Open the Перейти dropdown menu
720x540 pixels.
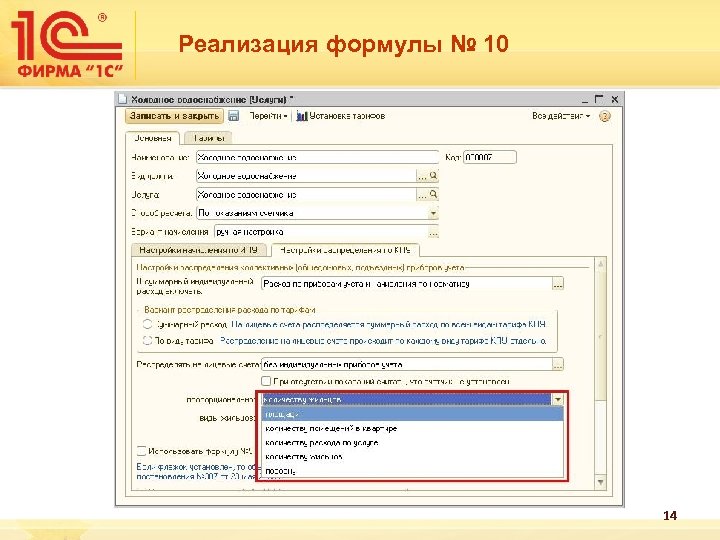268,116
